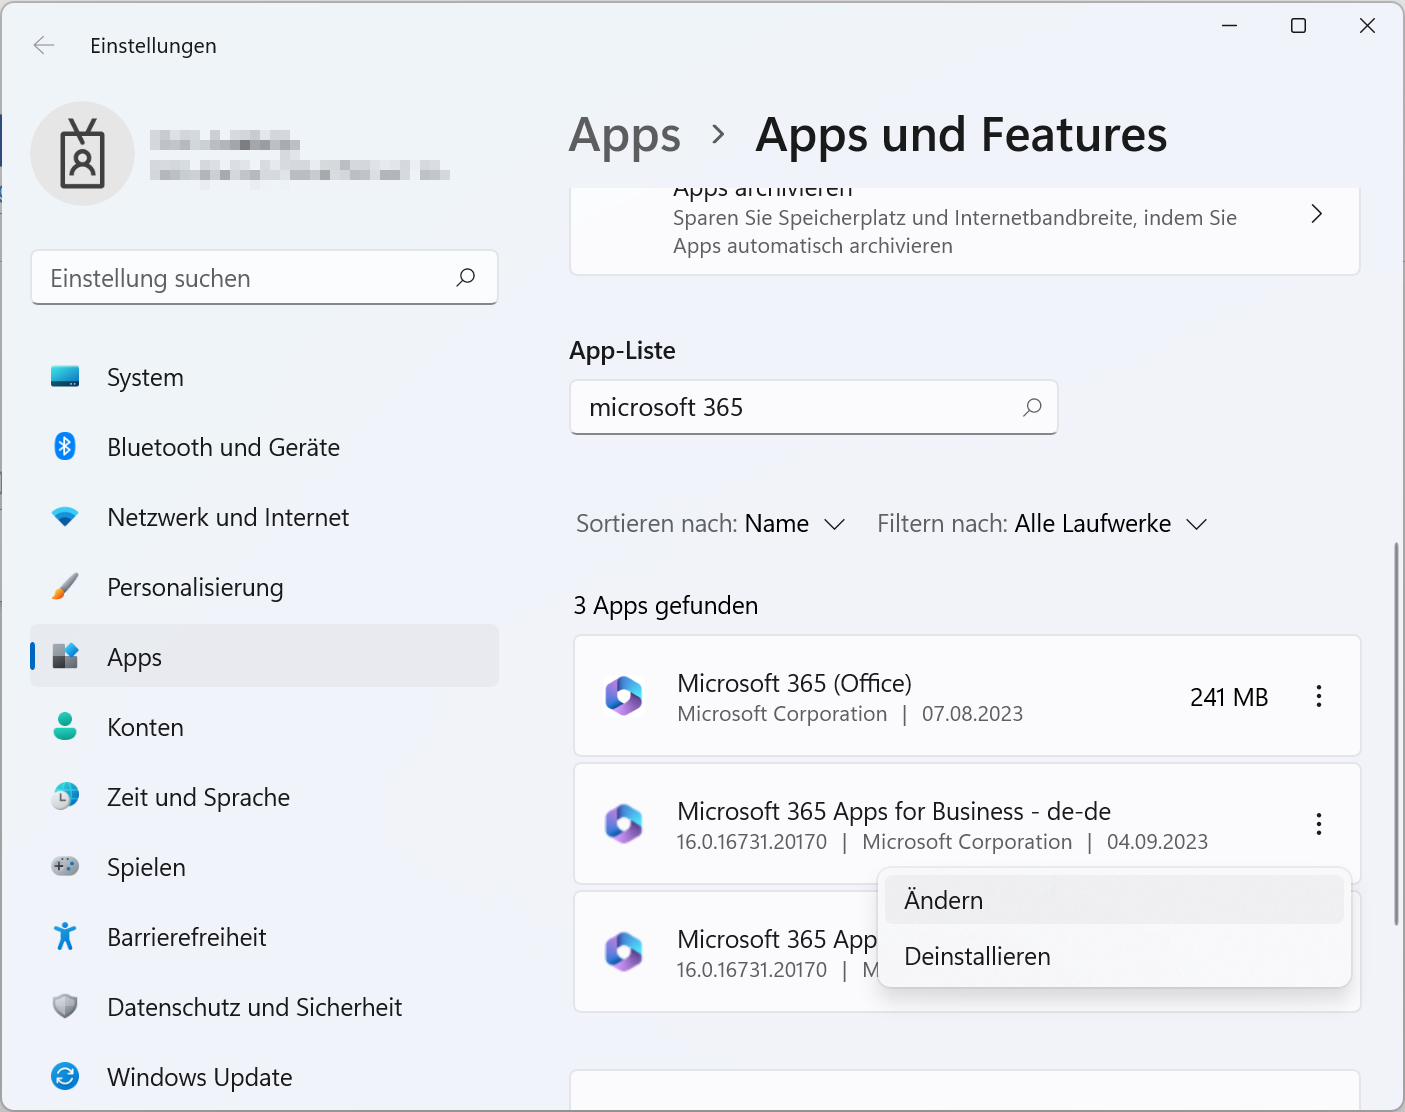1405x1112 pixels.
Task: Click the Zeit und Sprache globe-clock icon
Action: 65,796
